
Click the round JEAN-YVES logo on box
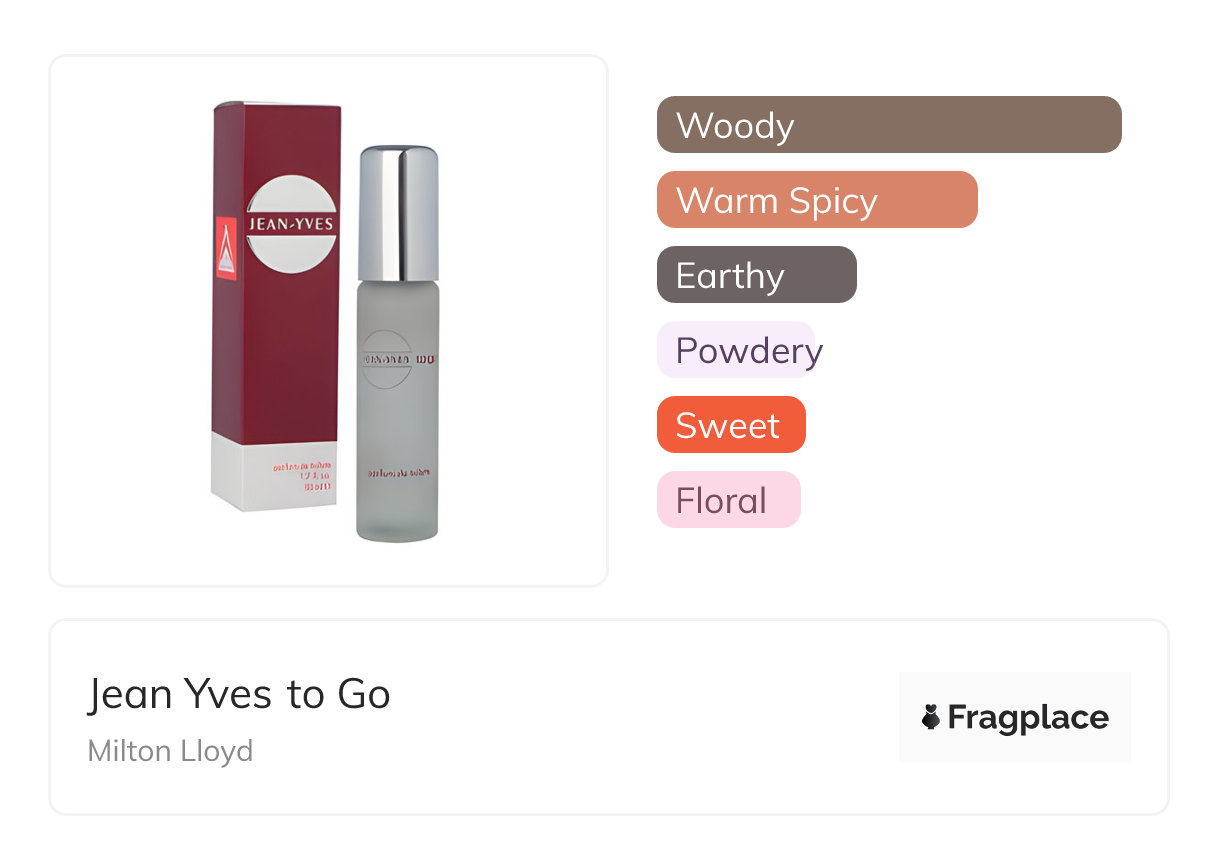(x=290, y=224)
